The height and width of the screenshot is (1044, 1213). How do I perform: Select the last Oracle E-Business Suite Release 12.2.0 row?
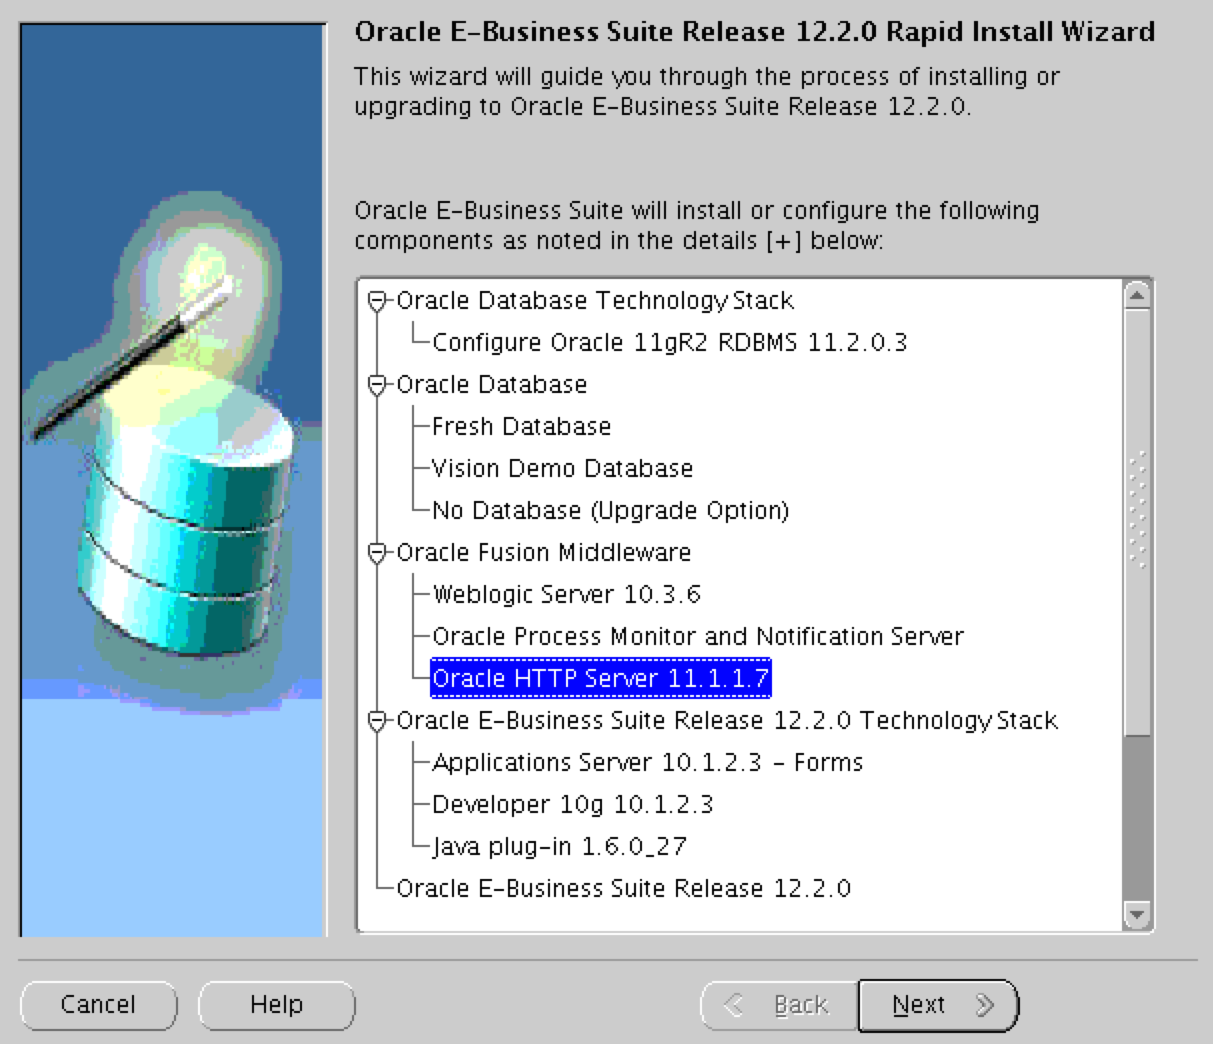[x=624, y=889]
